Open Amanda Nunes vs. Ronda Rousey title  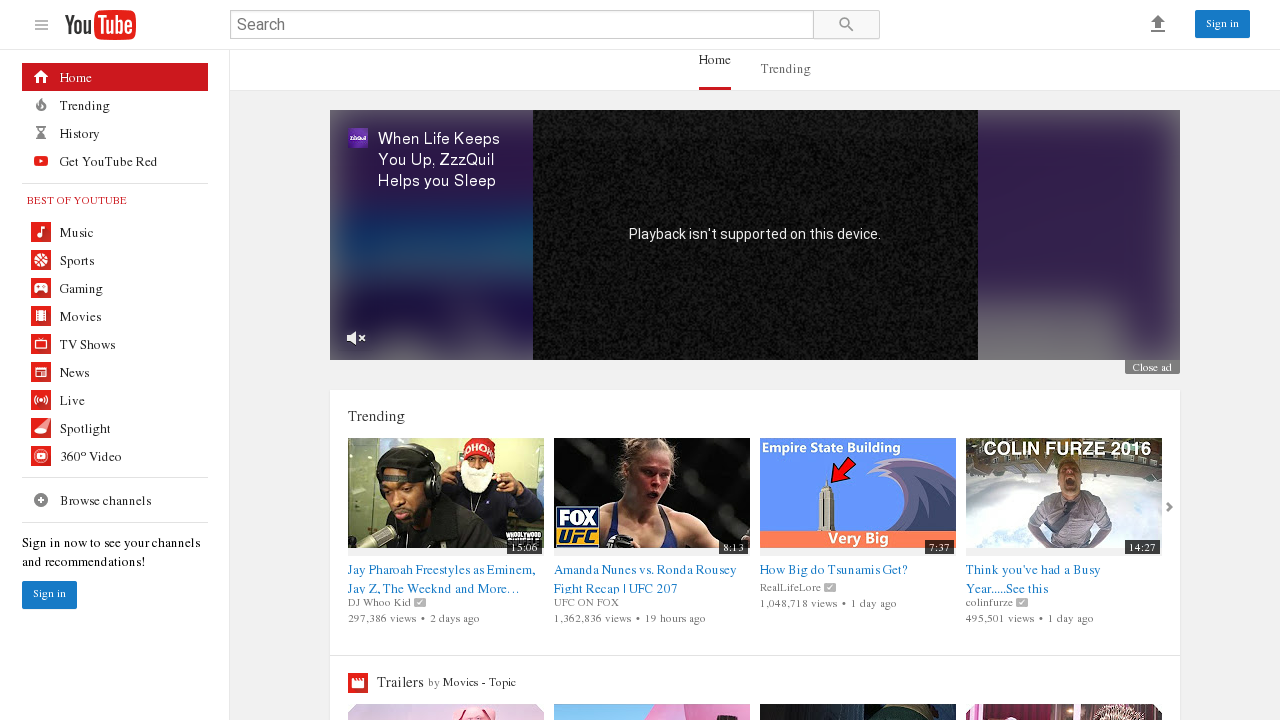coord(645,579)
